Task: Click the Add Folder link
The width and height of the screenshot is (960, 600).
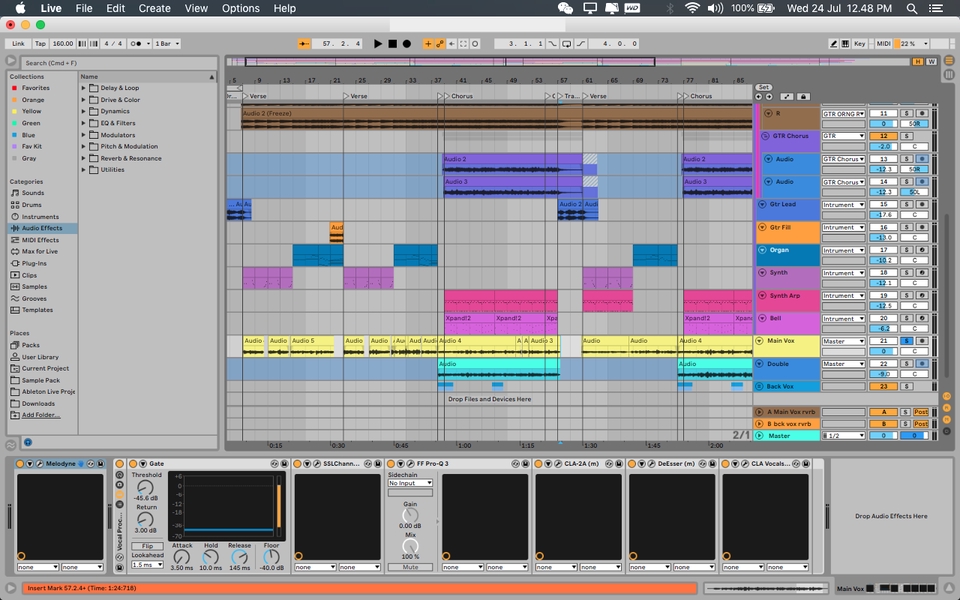Action: 41,415
